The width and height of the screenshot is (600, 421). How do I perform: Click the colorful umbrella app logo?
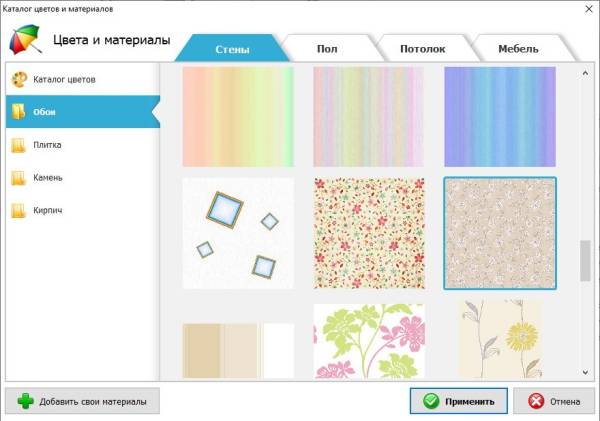25,39
